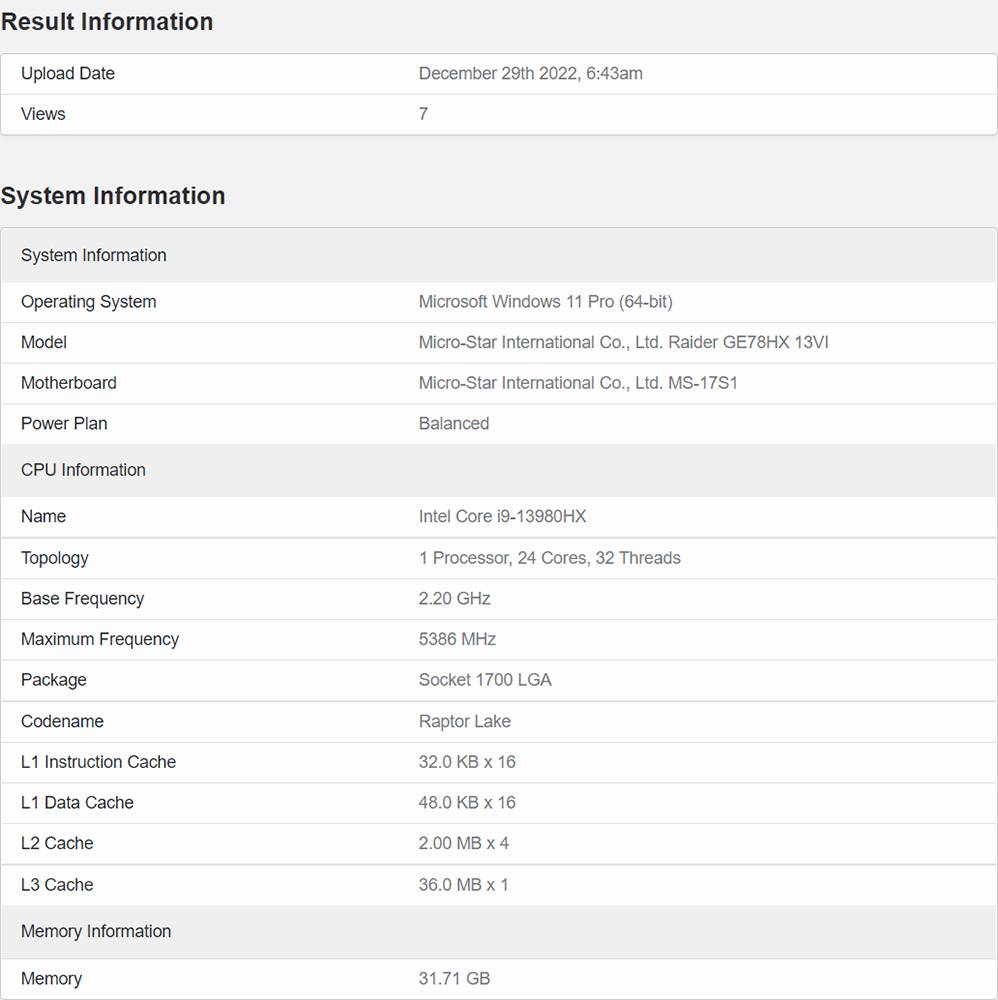Click the System Information page heading
The image size is (998, 1000).
(x=113, y=196)
